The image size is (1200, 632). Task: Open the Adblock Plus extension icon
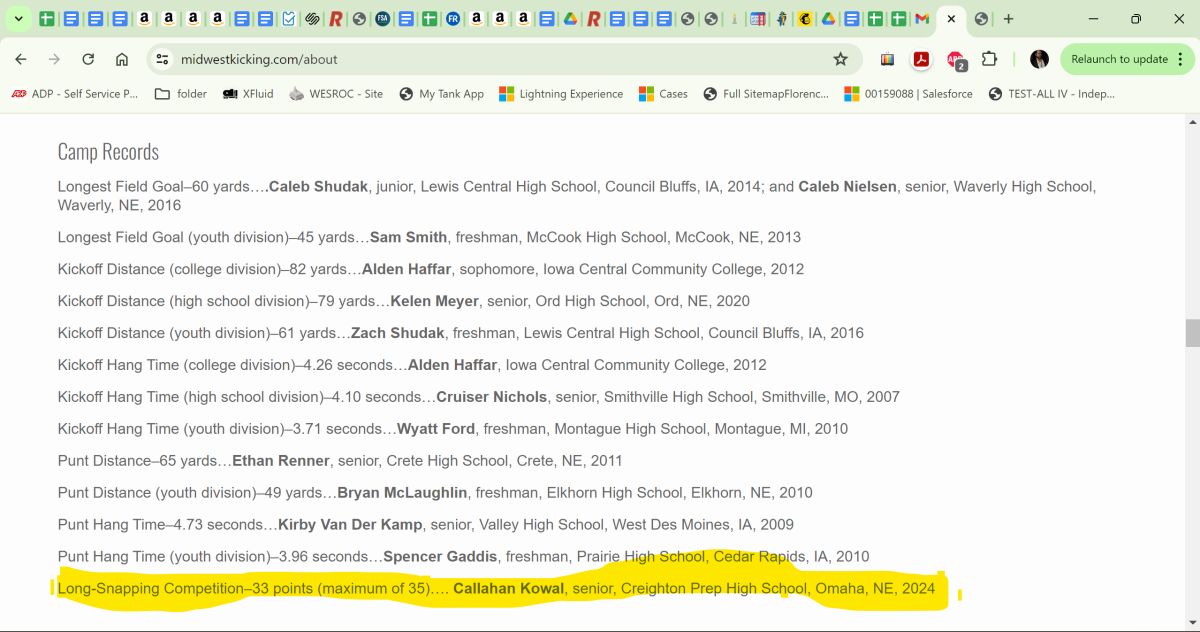tap(955, 60)
